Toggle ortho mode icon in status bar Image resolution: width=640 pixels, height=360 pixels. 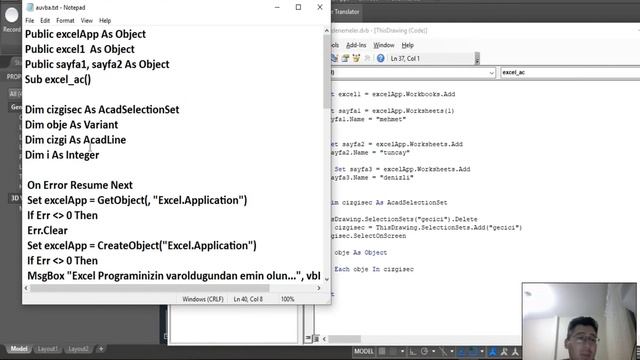pos(413,351)
